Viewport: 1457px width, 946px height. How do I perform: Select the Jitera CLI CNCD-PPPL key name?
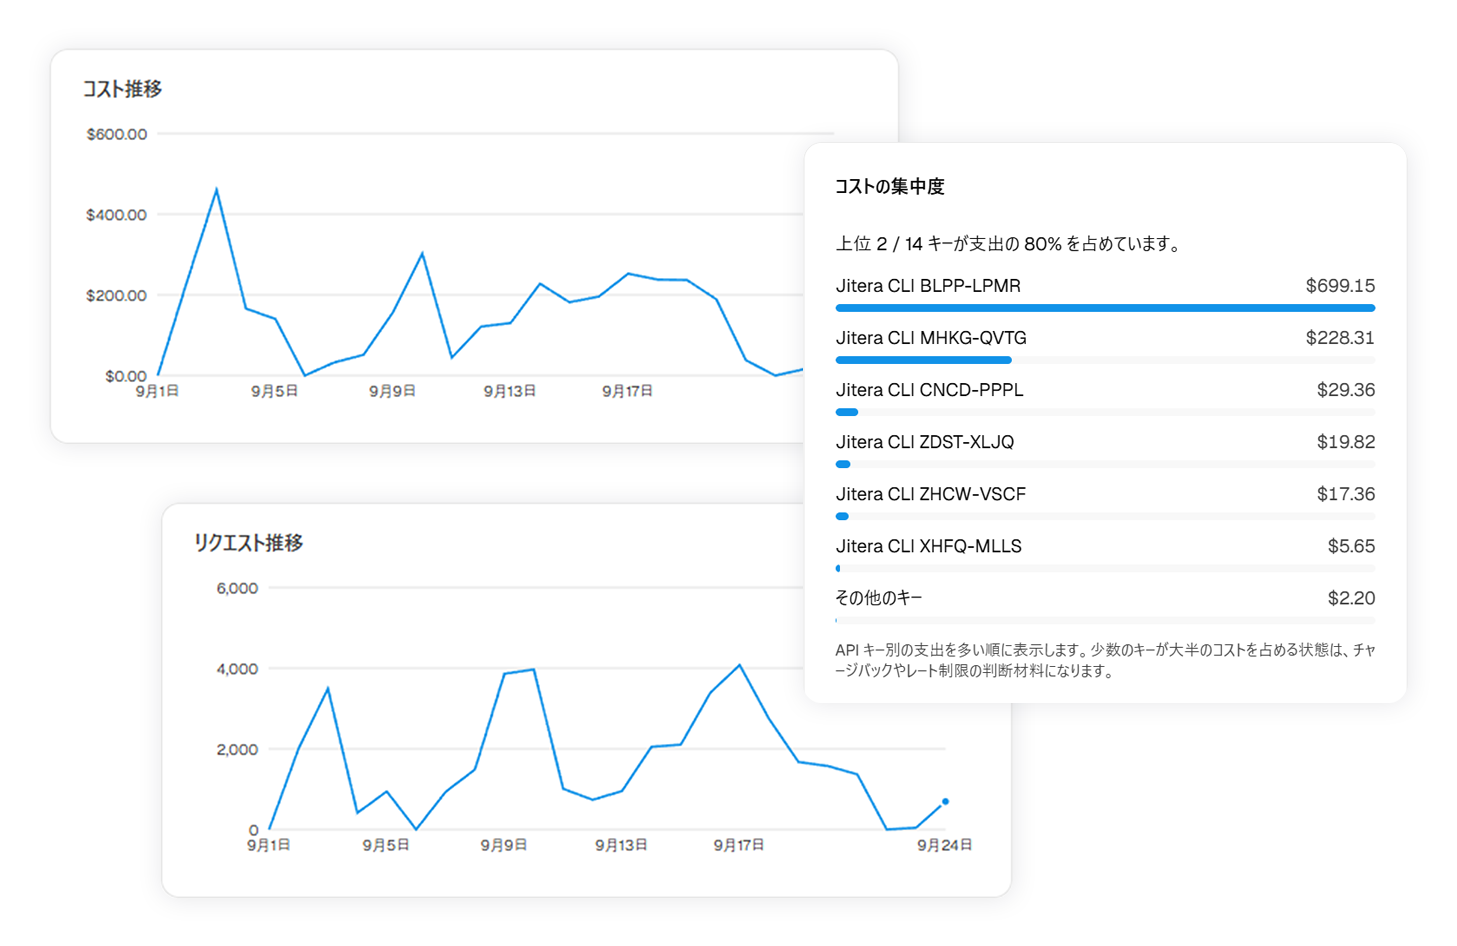[929, 390]
